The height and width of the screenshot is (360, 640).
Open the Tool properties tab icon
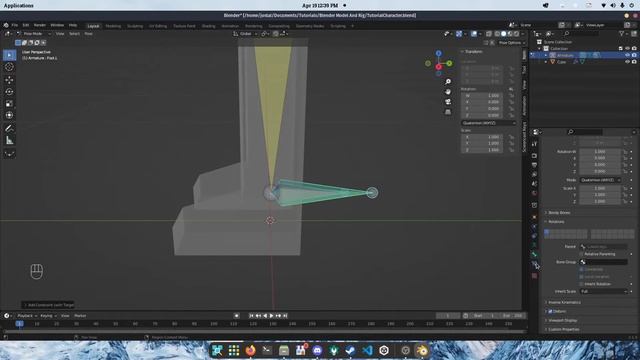[534, 144]
